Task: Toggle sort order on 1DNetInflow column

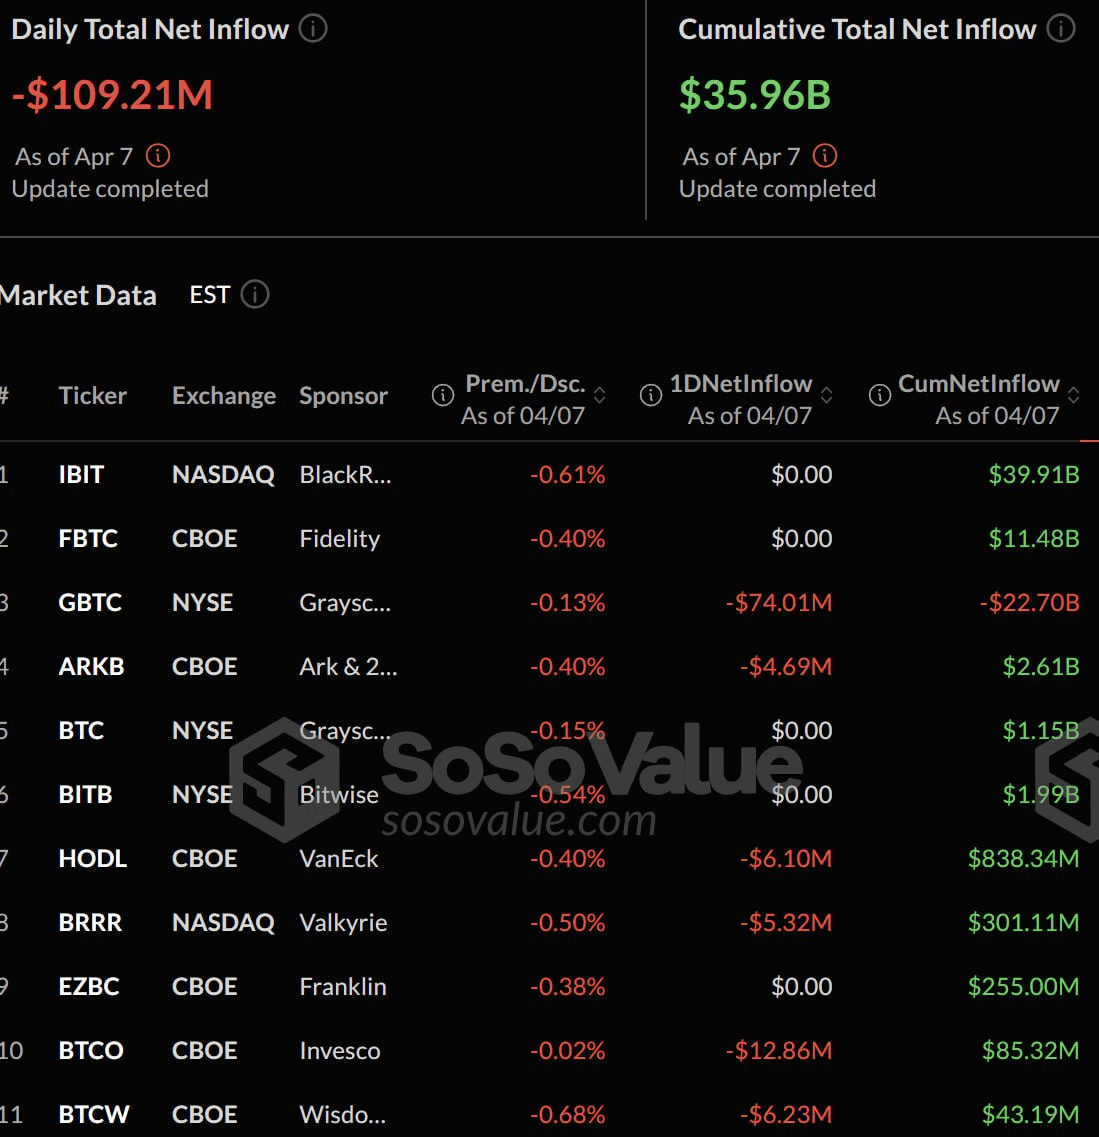Action: click(828, 397)
